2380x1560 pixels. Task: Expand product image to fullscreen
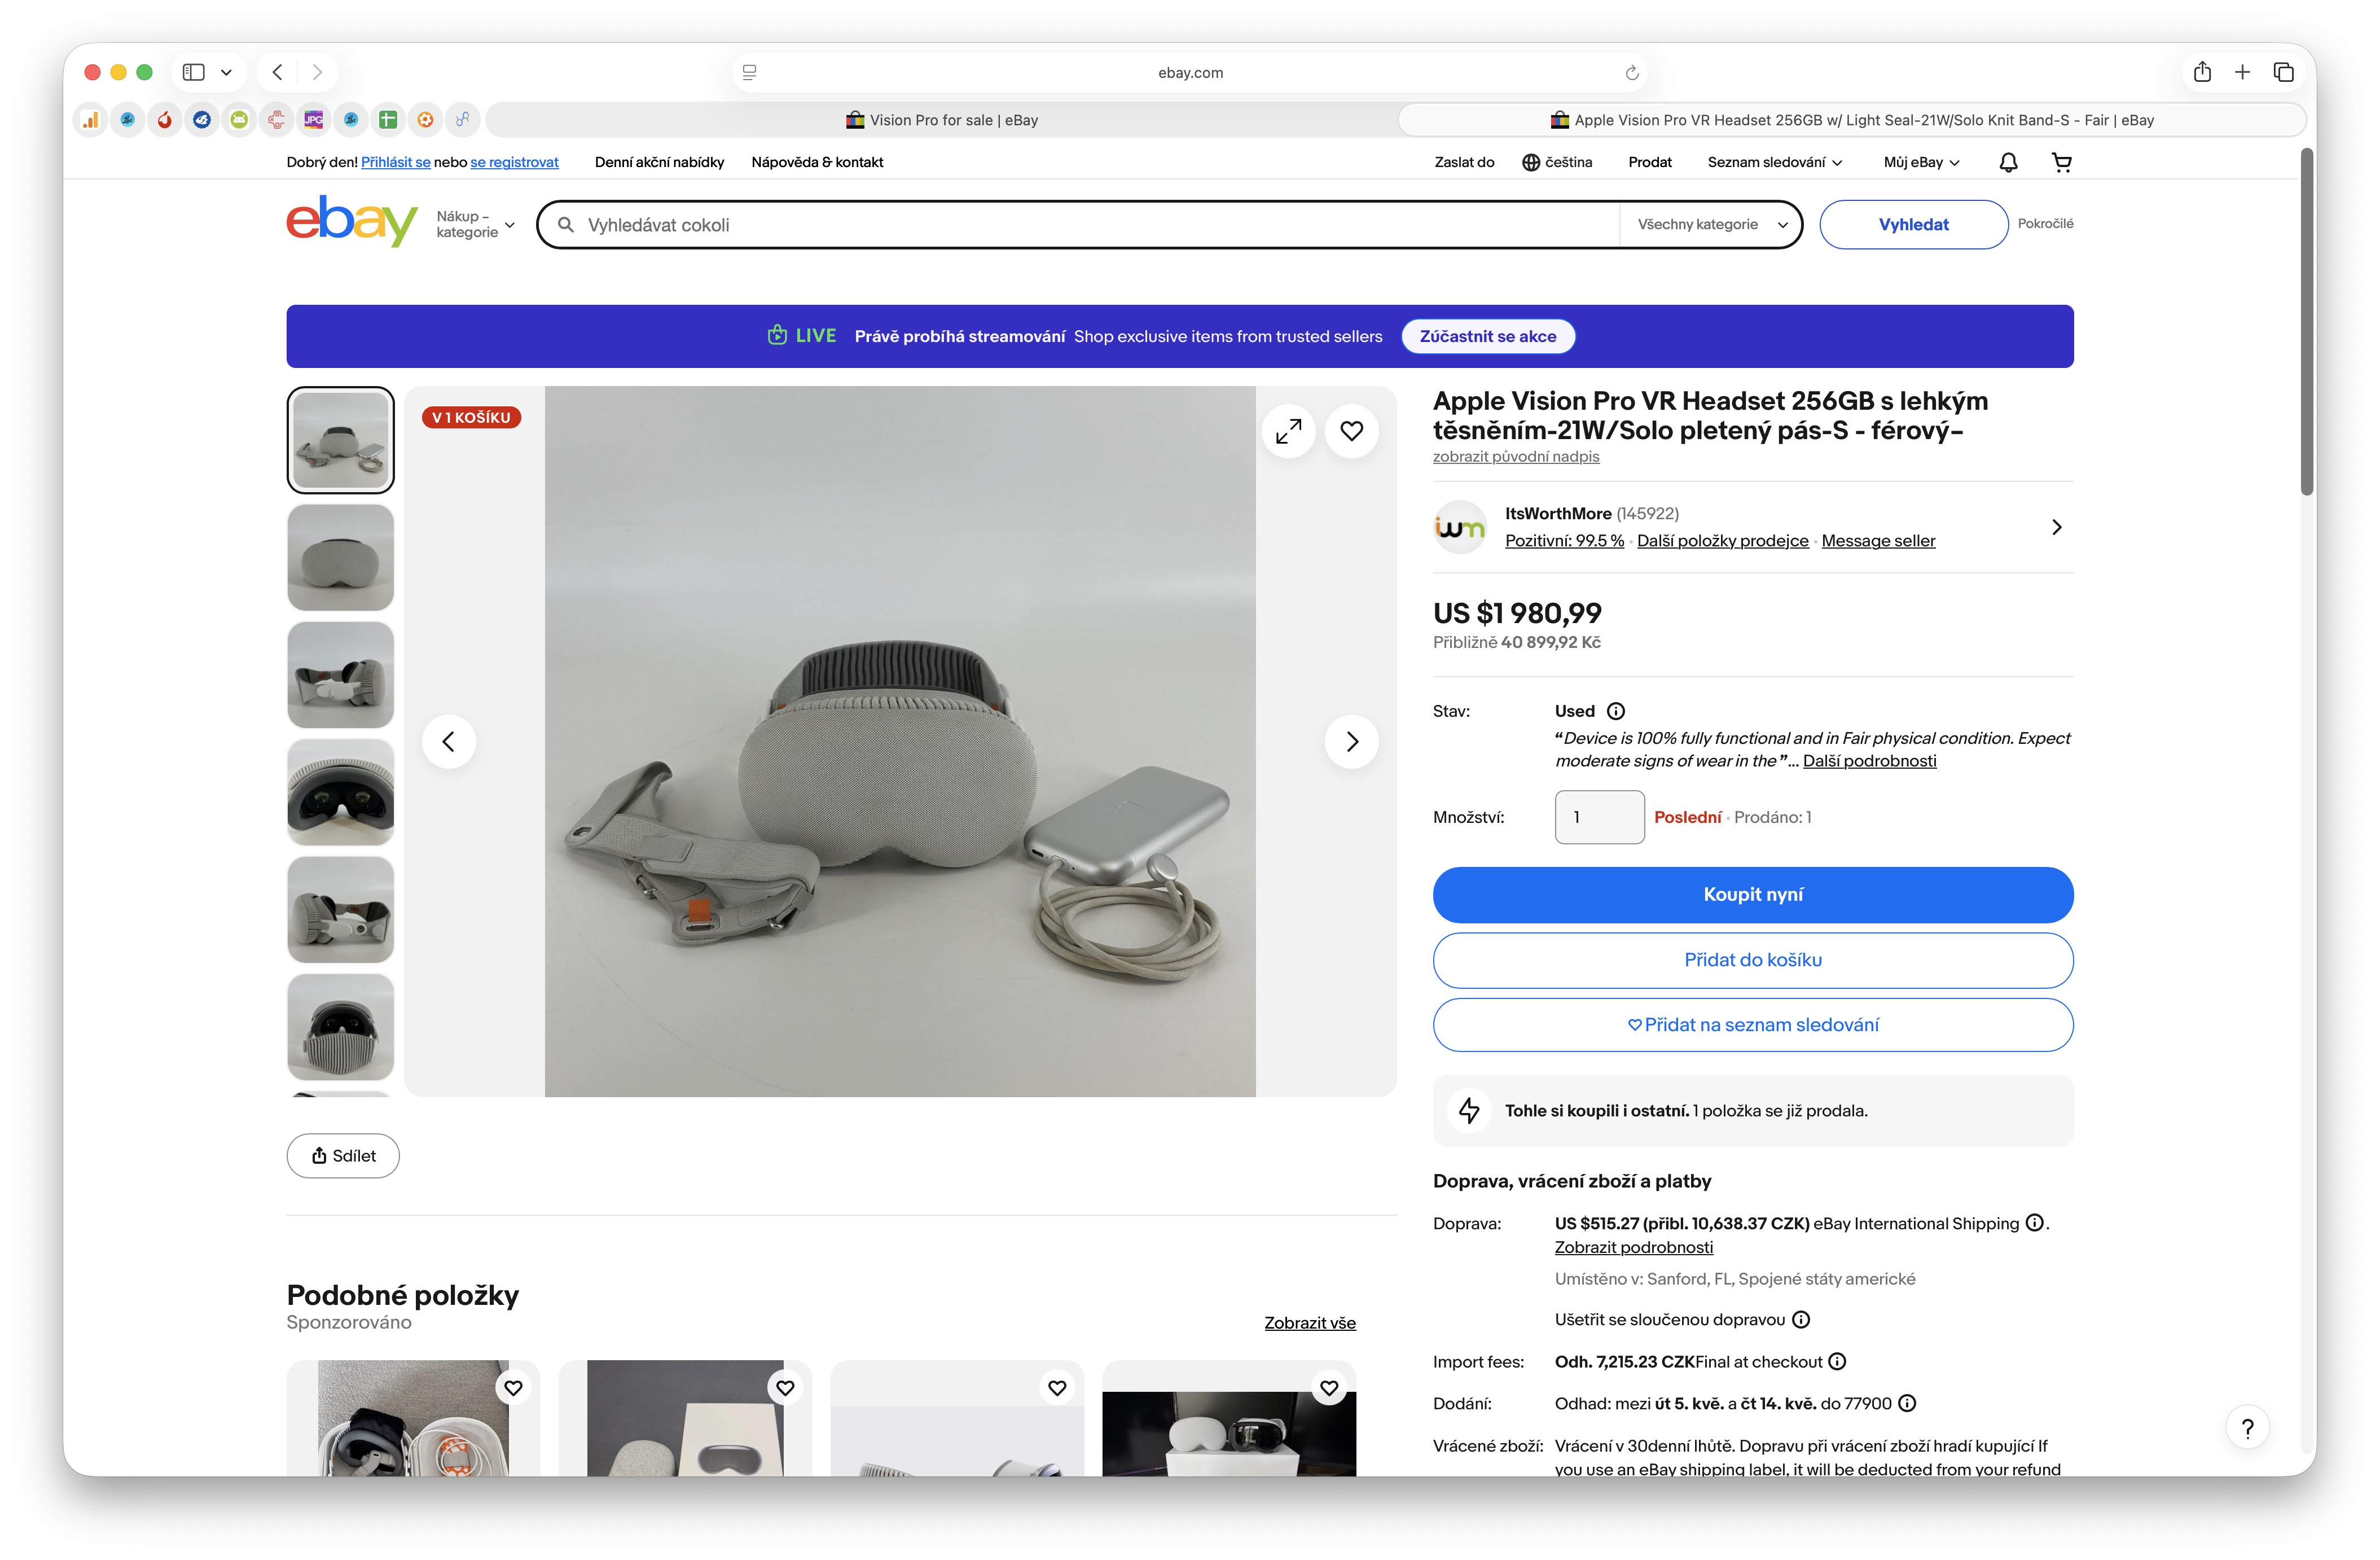pyautogui.click(x=1288, y=431)
